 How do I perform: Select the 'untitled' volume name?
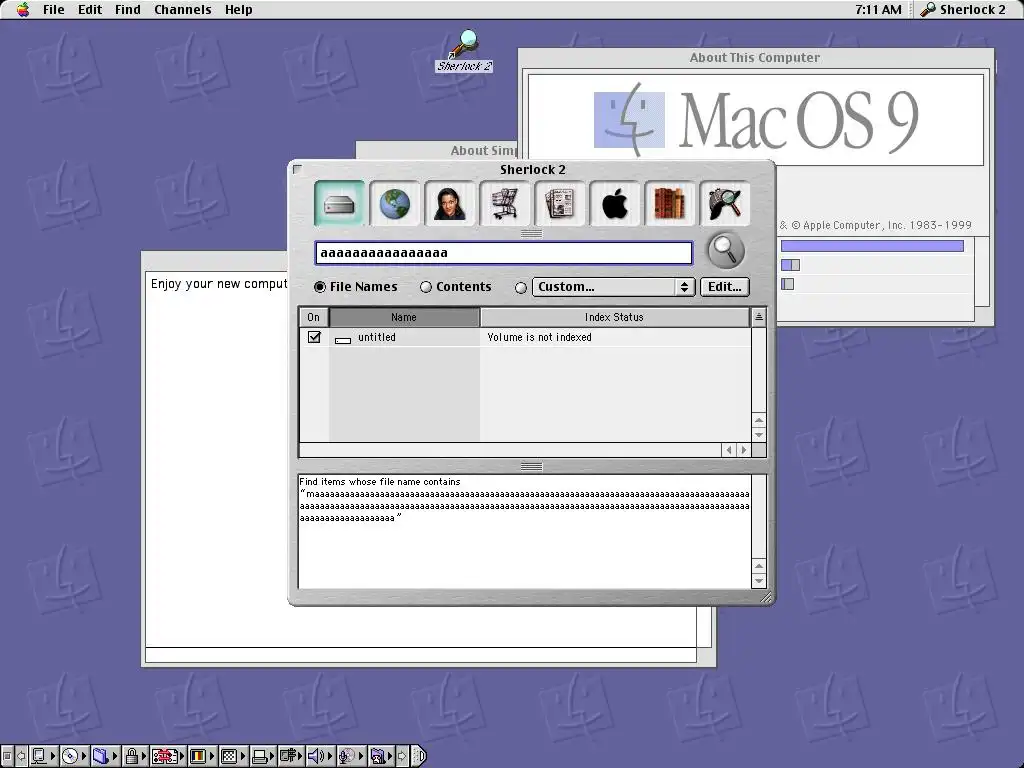point(377,337)
